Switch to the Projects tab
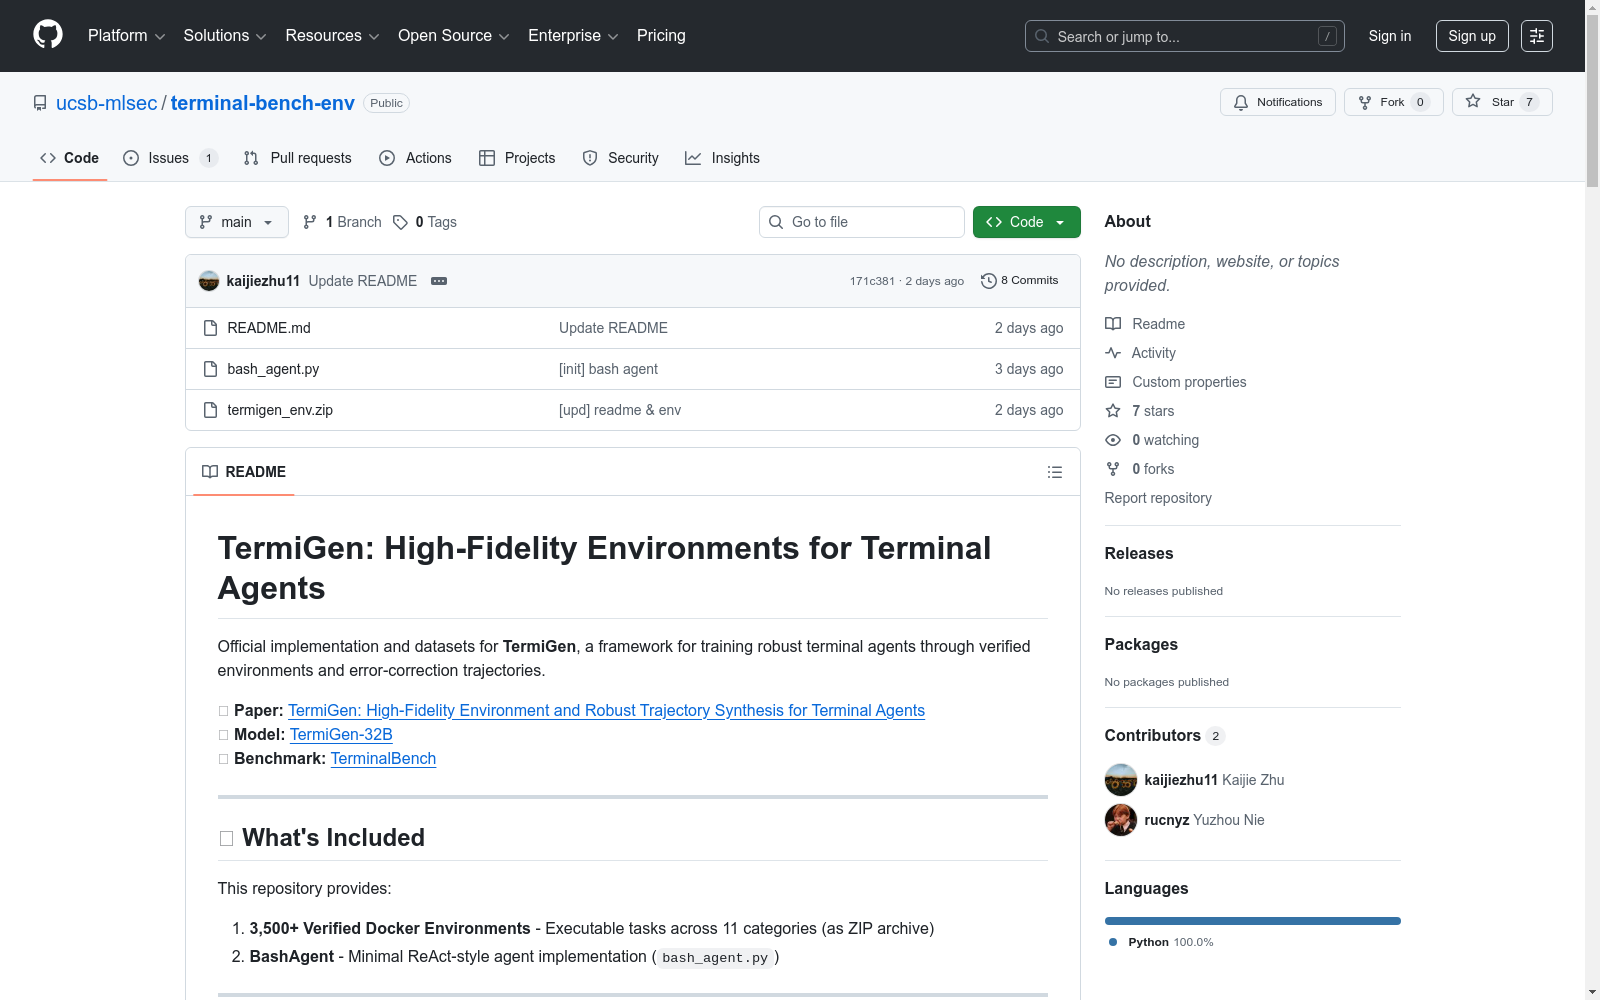 517,158
